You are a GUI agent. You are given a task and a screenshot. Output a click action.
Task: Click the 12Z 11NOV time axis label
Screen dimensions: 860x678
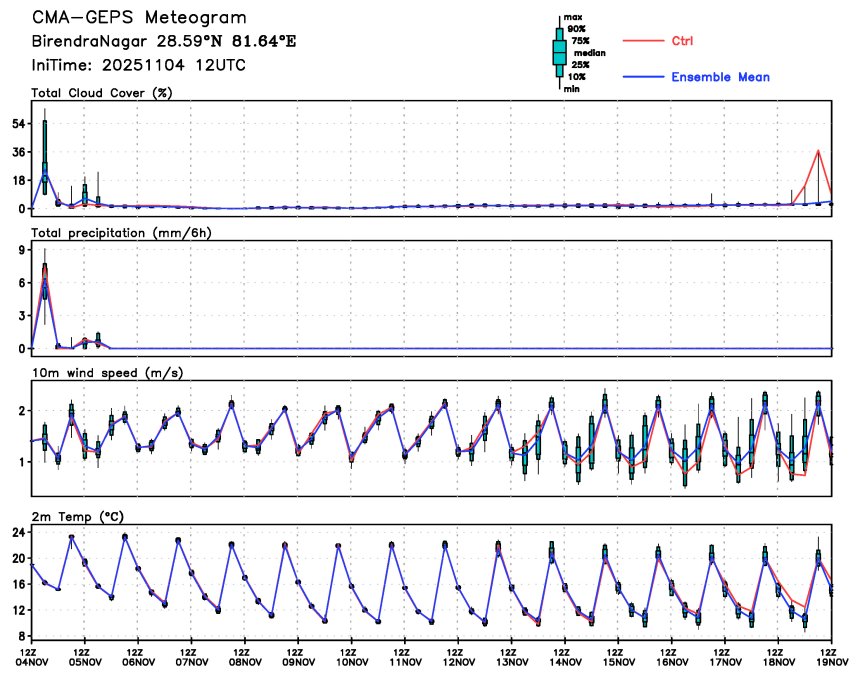(405, 657)
